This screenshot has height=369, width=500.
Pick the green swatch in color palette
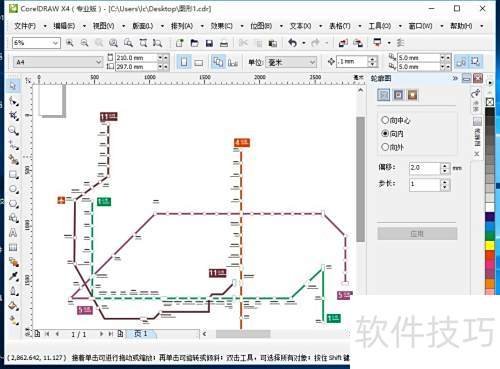point(490,236)
